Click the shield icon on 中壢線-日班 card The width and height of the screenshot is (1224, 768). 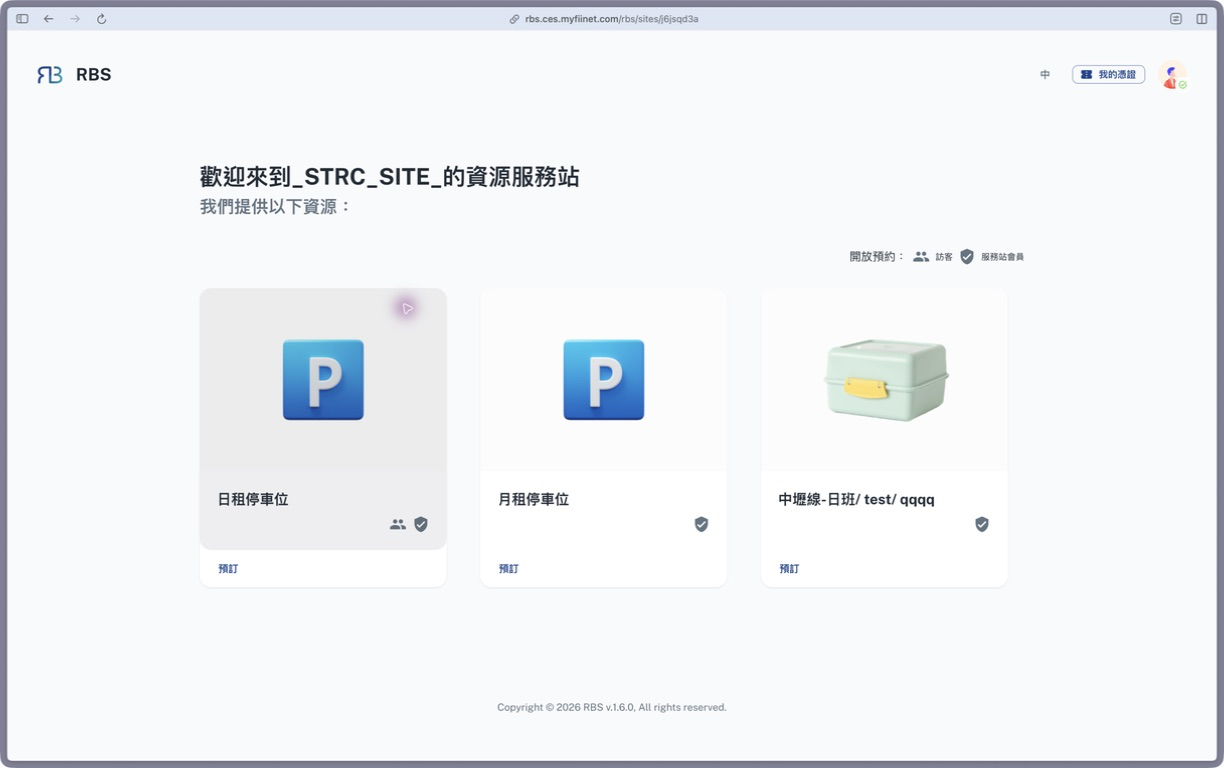click(982, 524)
